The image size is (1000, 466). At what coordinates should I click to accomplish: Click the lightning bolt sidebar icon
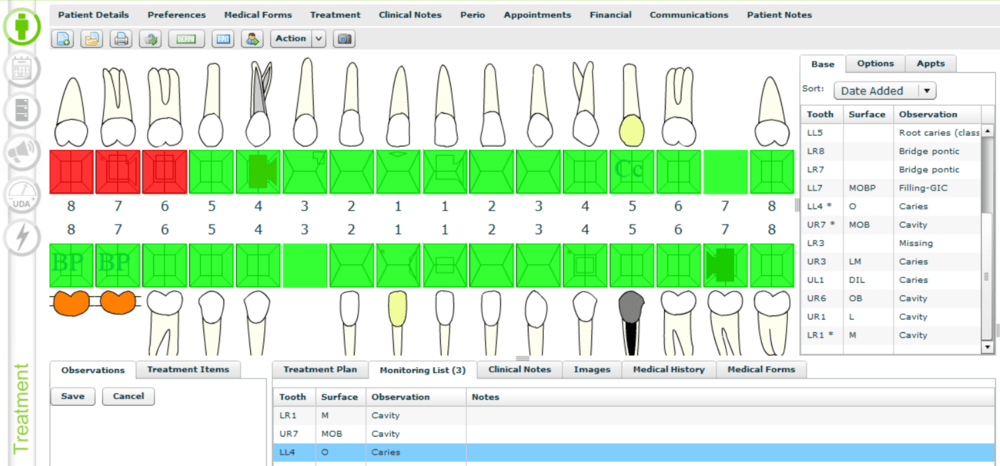click(21, 237)
